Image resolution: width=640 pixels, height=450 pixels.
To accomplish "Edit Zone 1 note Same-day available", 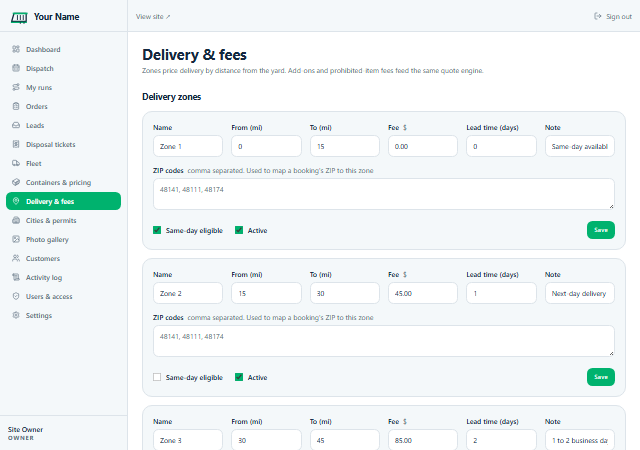I will coord(580,146).
